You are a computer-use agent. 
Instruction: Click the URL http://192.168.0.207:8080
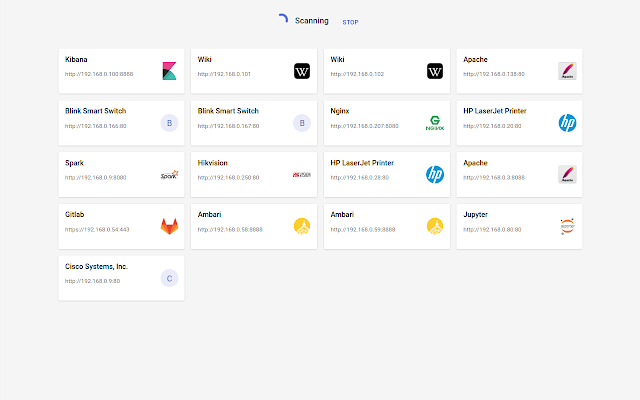(364, 126)
